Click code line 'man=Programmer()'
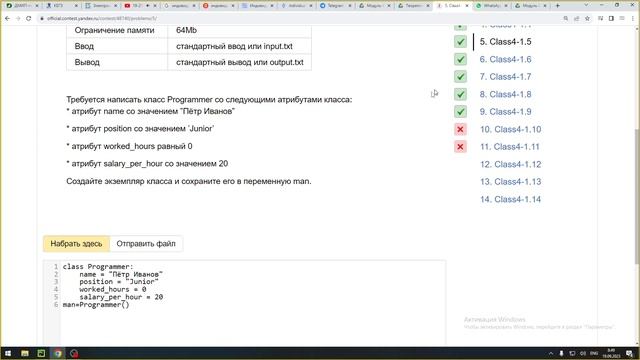The height and width of the screenshot is (360, 640). (96, 304)
